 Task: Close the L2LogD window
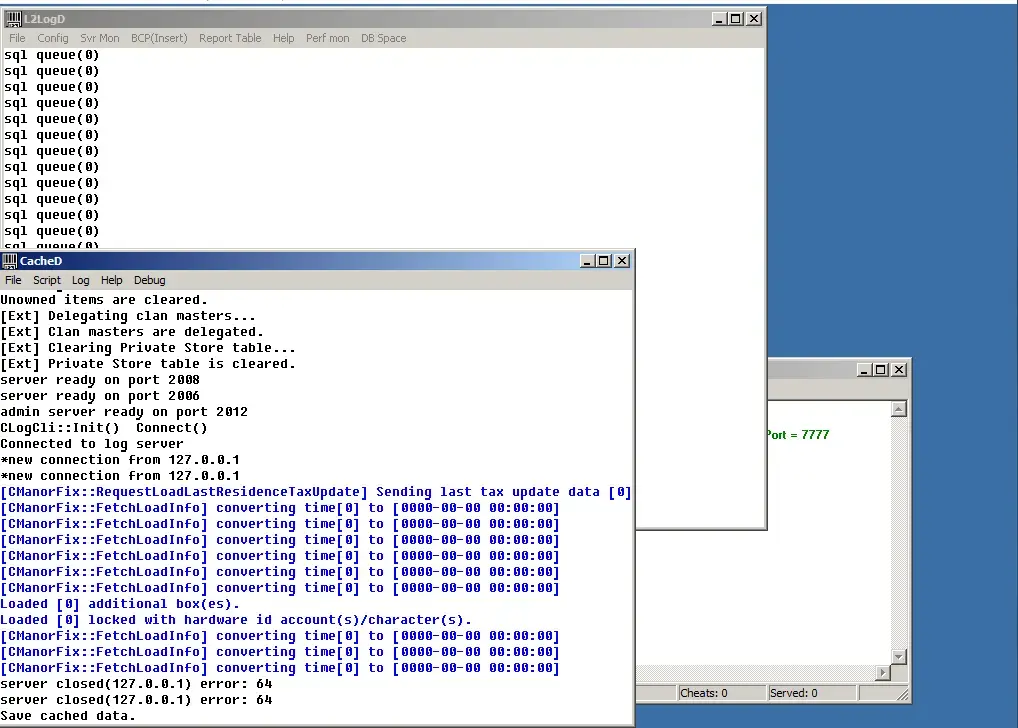coord(754,19)
